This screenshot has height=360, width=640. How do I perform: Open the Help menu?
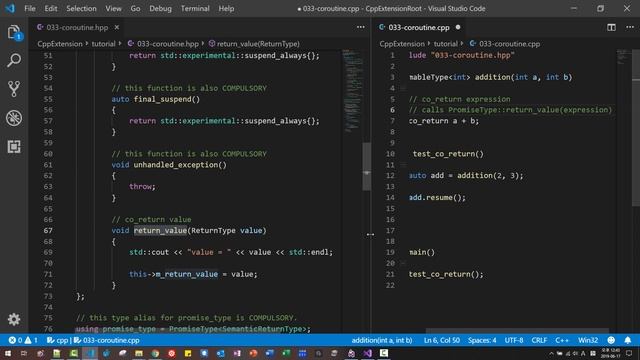[x=226, y=8]
